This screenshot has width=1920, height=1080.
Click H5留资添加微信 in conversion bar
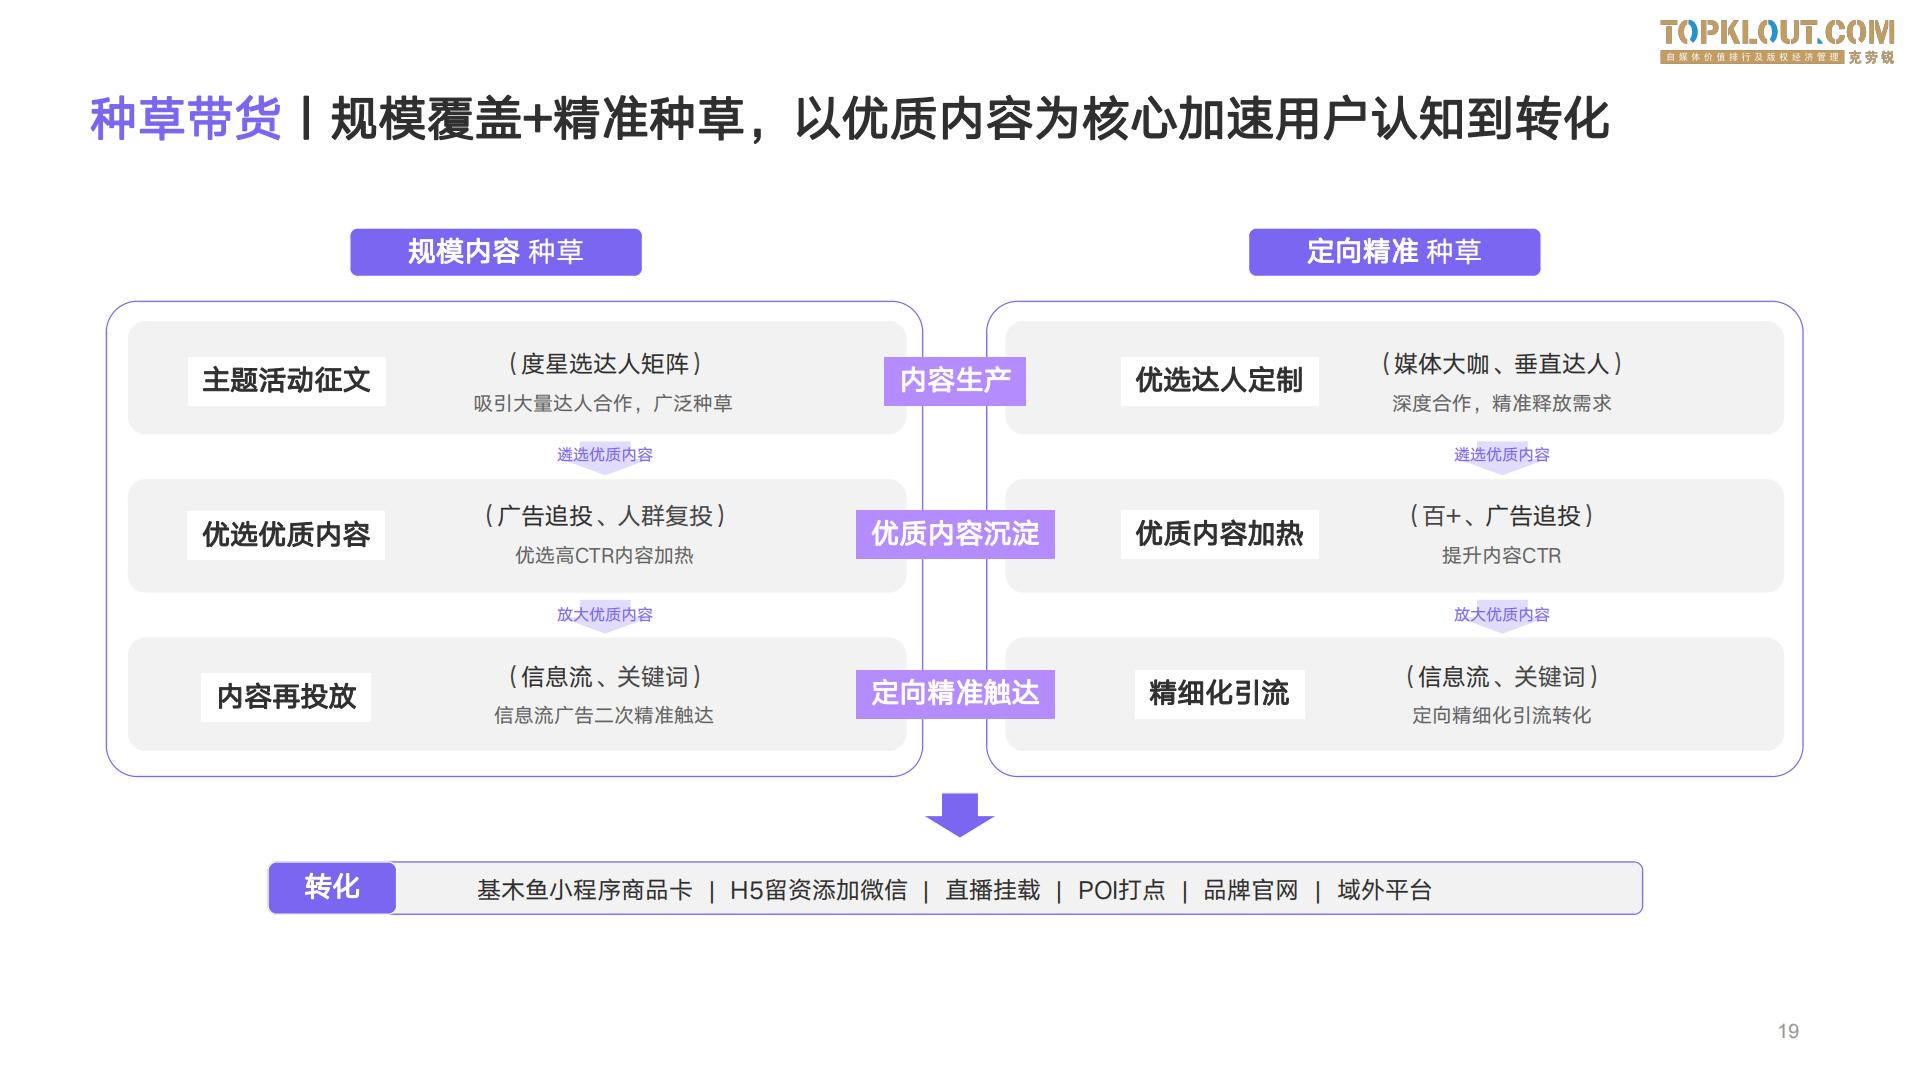(818, 890)
